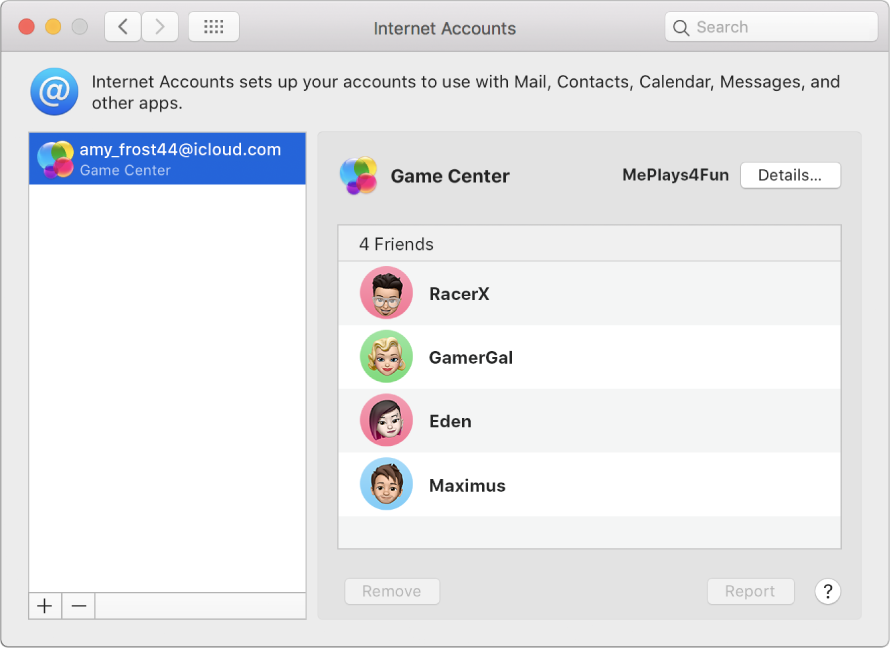This screenshot has height=649, width=891.
Task: Click RacerX's avatar
Action: (x=386, y=293)
